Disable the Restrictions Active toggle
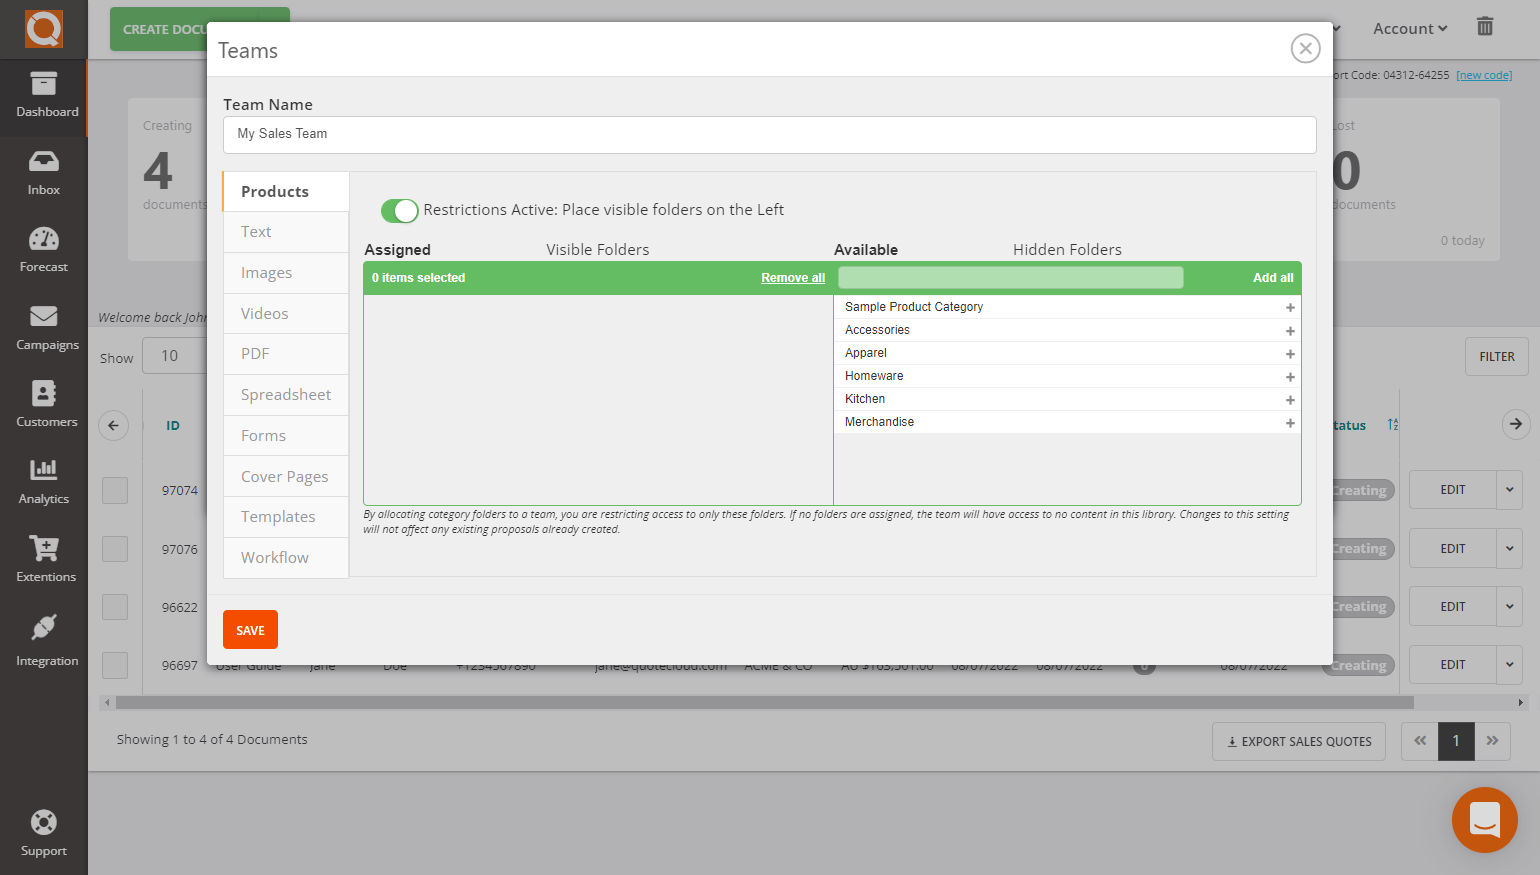The image size is (1540, 875). point(399,211)
